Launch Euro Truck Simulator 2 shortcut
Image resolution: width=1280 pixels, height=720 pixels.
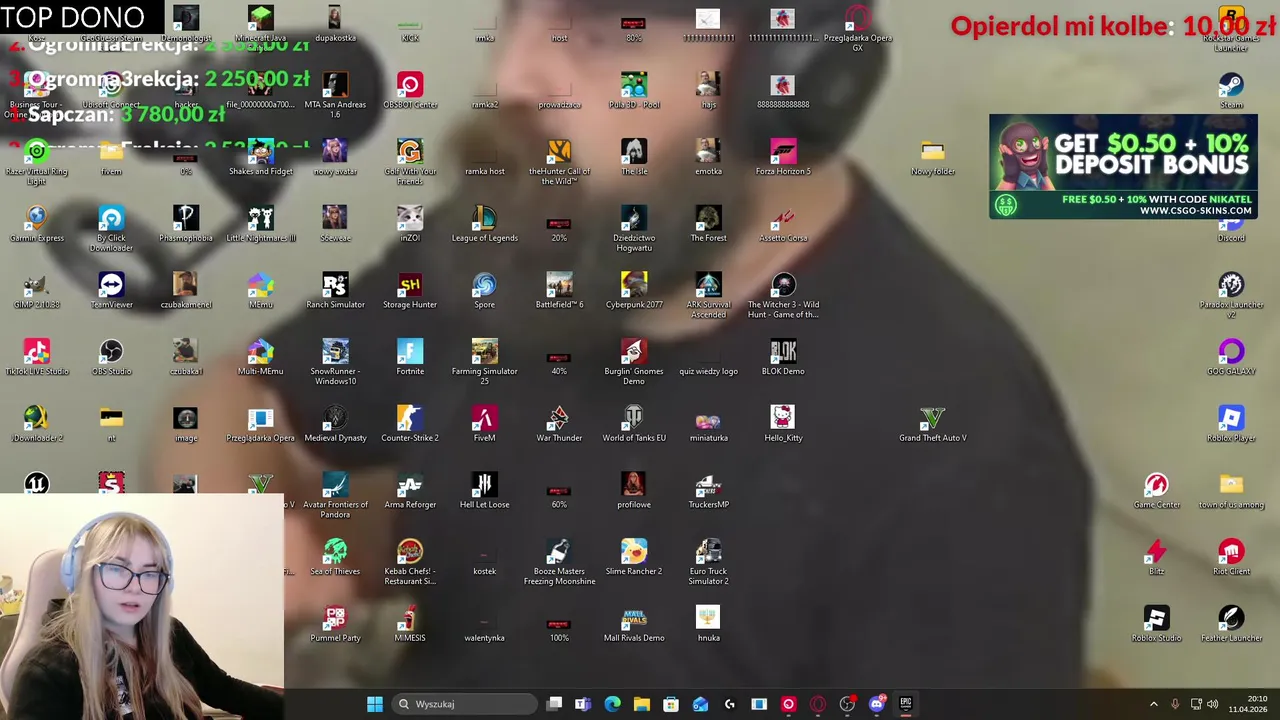click(708, 562)
